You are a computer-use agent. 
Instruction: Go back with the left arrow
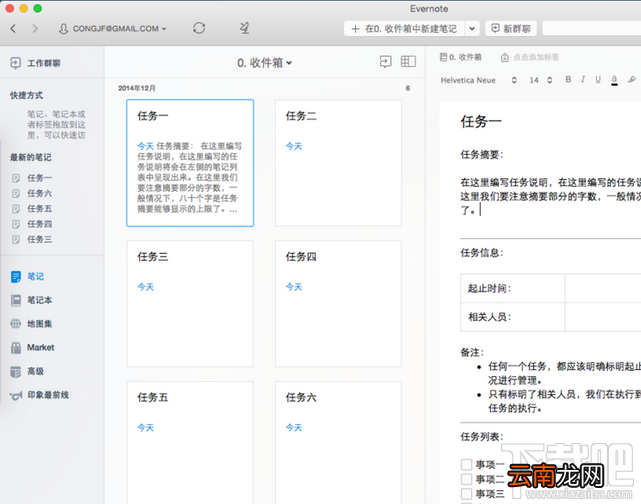pyautogui.click(x=13, y=29)
